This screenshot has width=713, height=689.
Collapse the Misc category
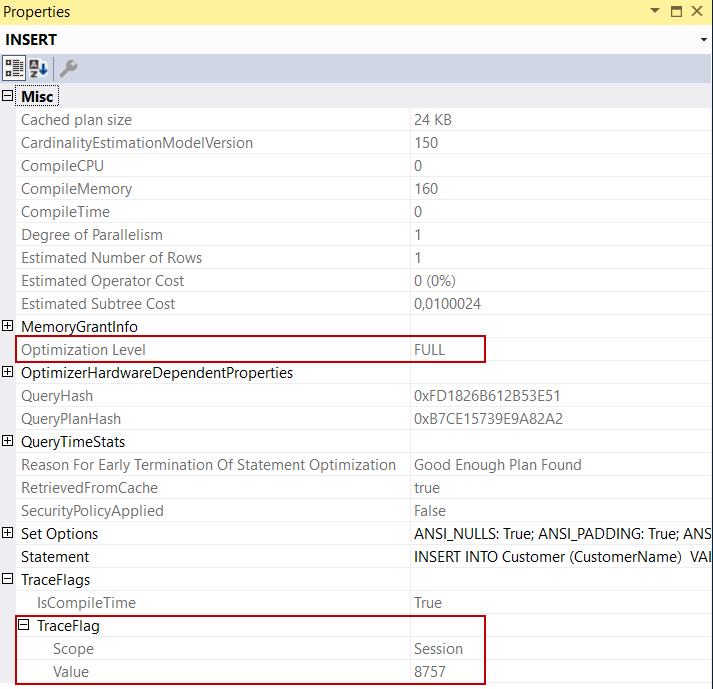coord(8,96)
